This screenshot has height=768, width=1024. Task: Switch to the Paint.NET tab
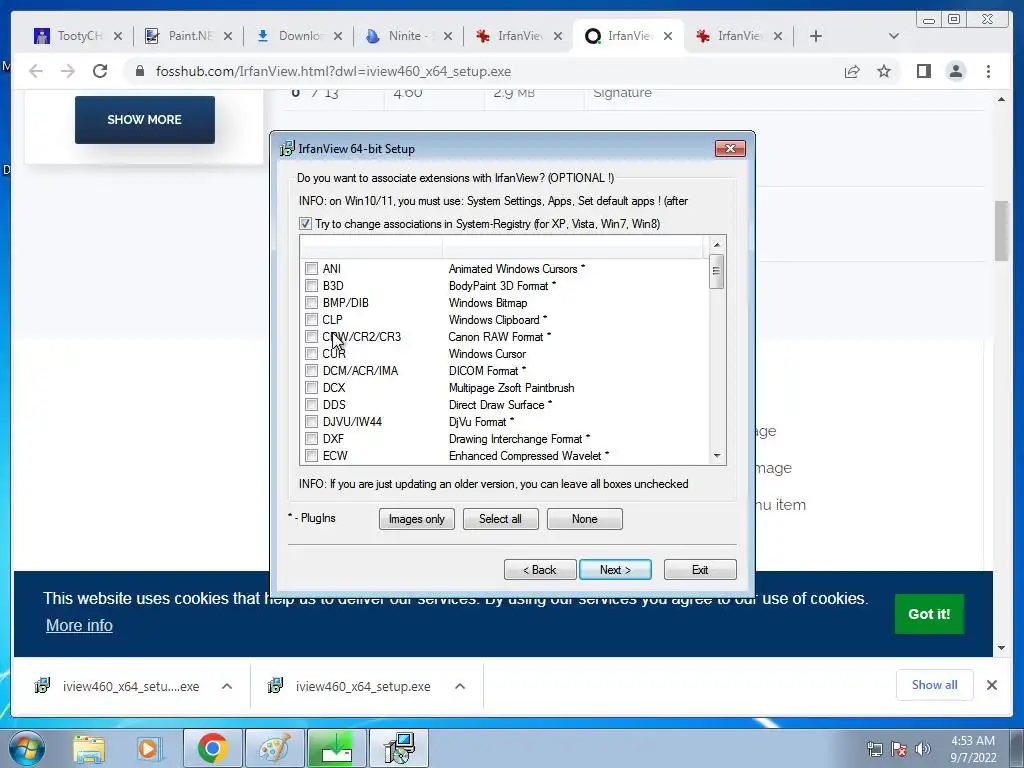[189, 37]
